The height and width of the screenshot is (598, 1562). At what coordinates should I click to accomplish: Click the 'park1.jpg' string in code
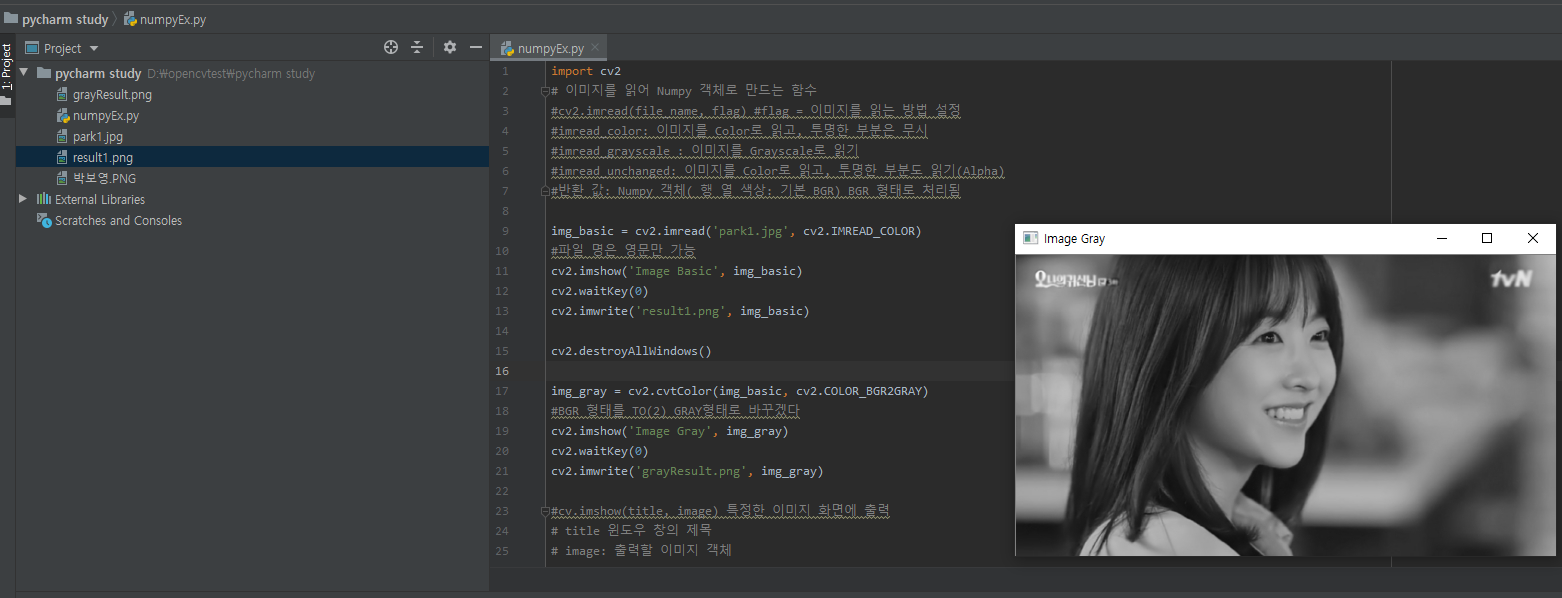[x=754, y=231]
